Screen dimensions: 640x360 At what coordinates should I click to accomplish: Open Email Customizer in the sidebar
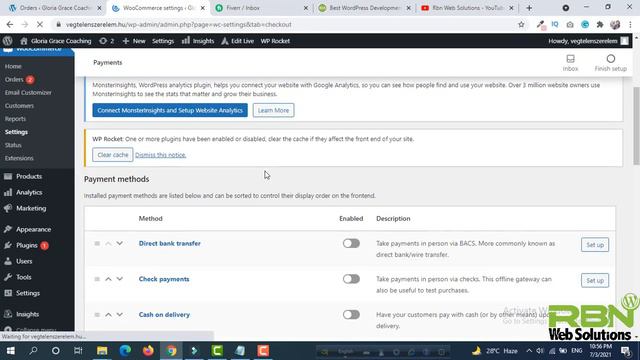point(28,93)
